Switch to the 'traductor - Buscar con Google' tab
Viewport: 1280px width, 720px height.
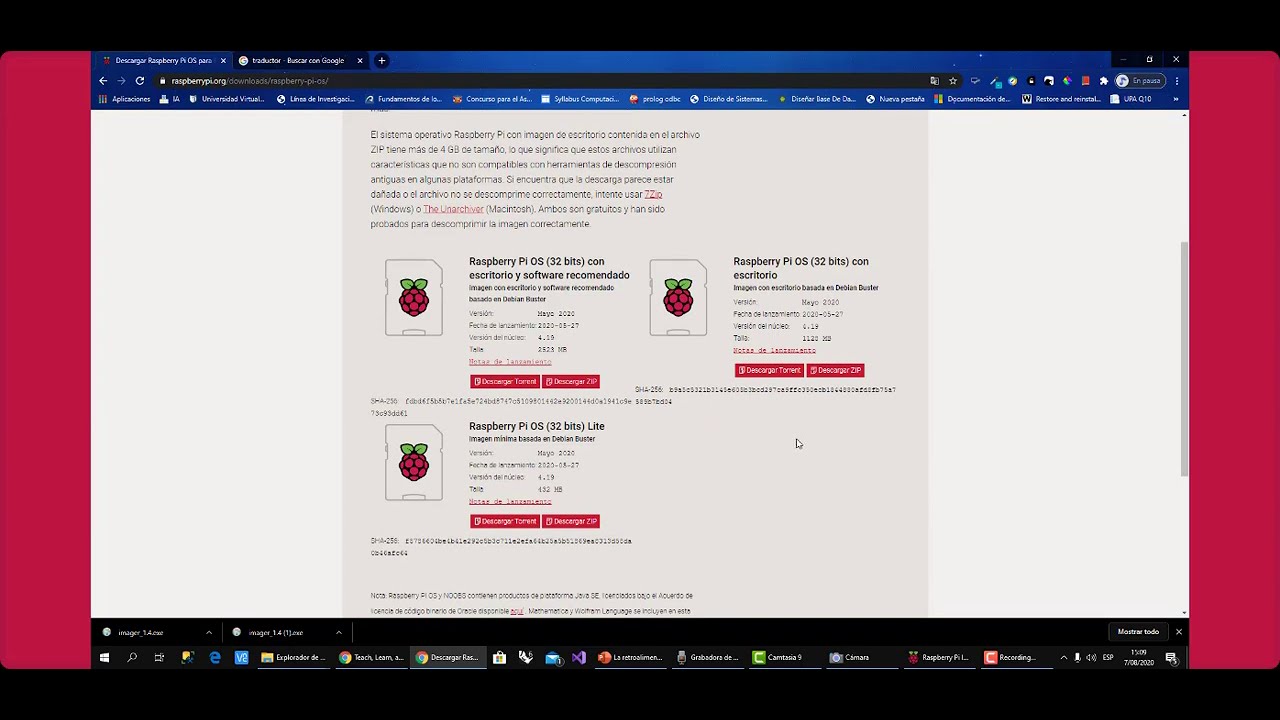click(298, 61)
